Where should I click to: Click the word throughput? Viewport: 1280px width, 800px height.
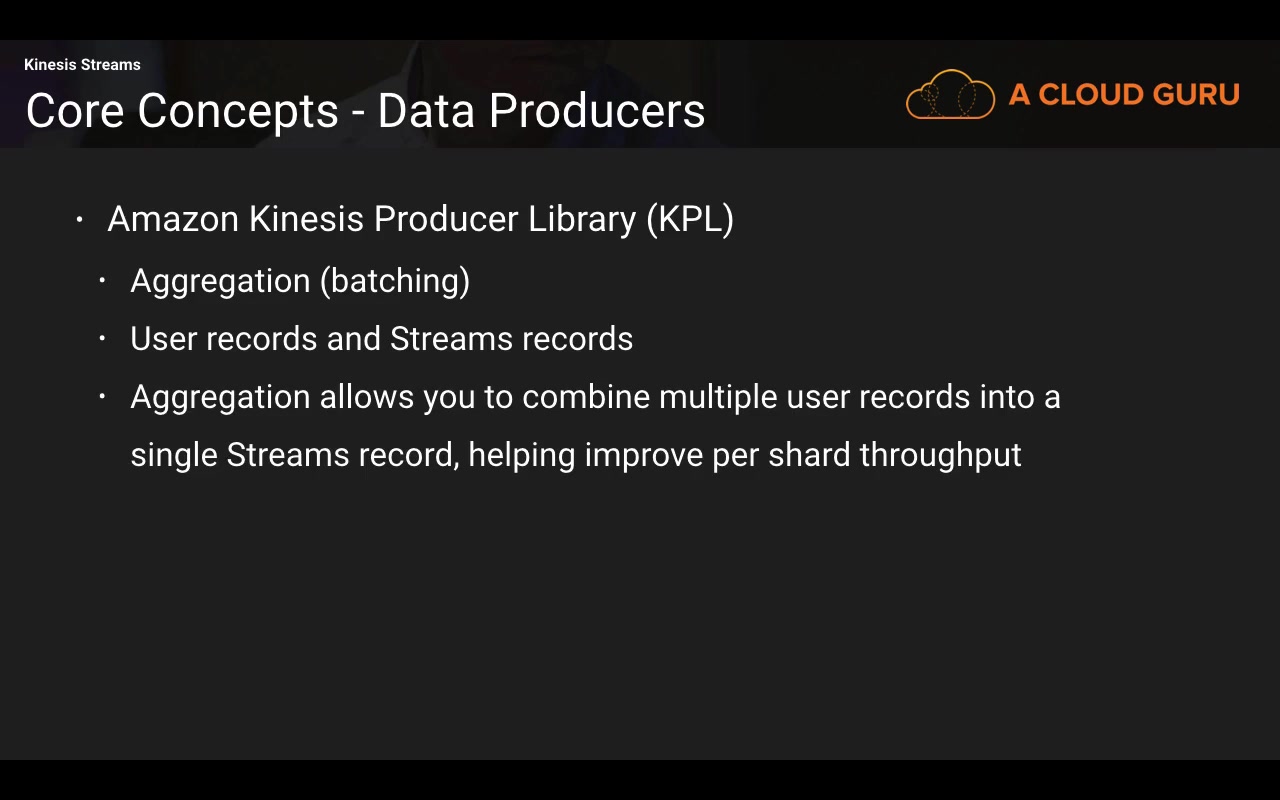click(x=940, y=455)
